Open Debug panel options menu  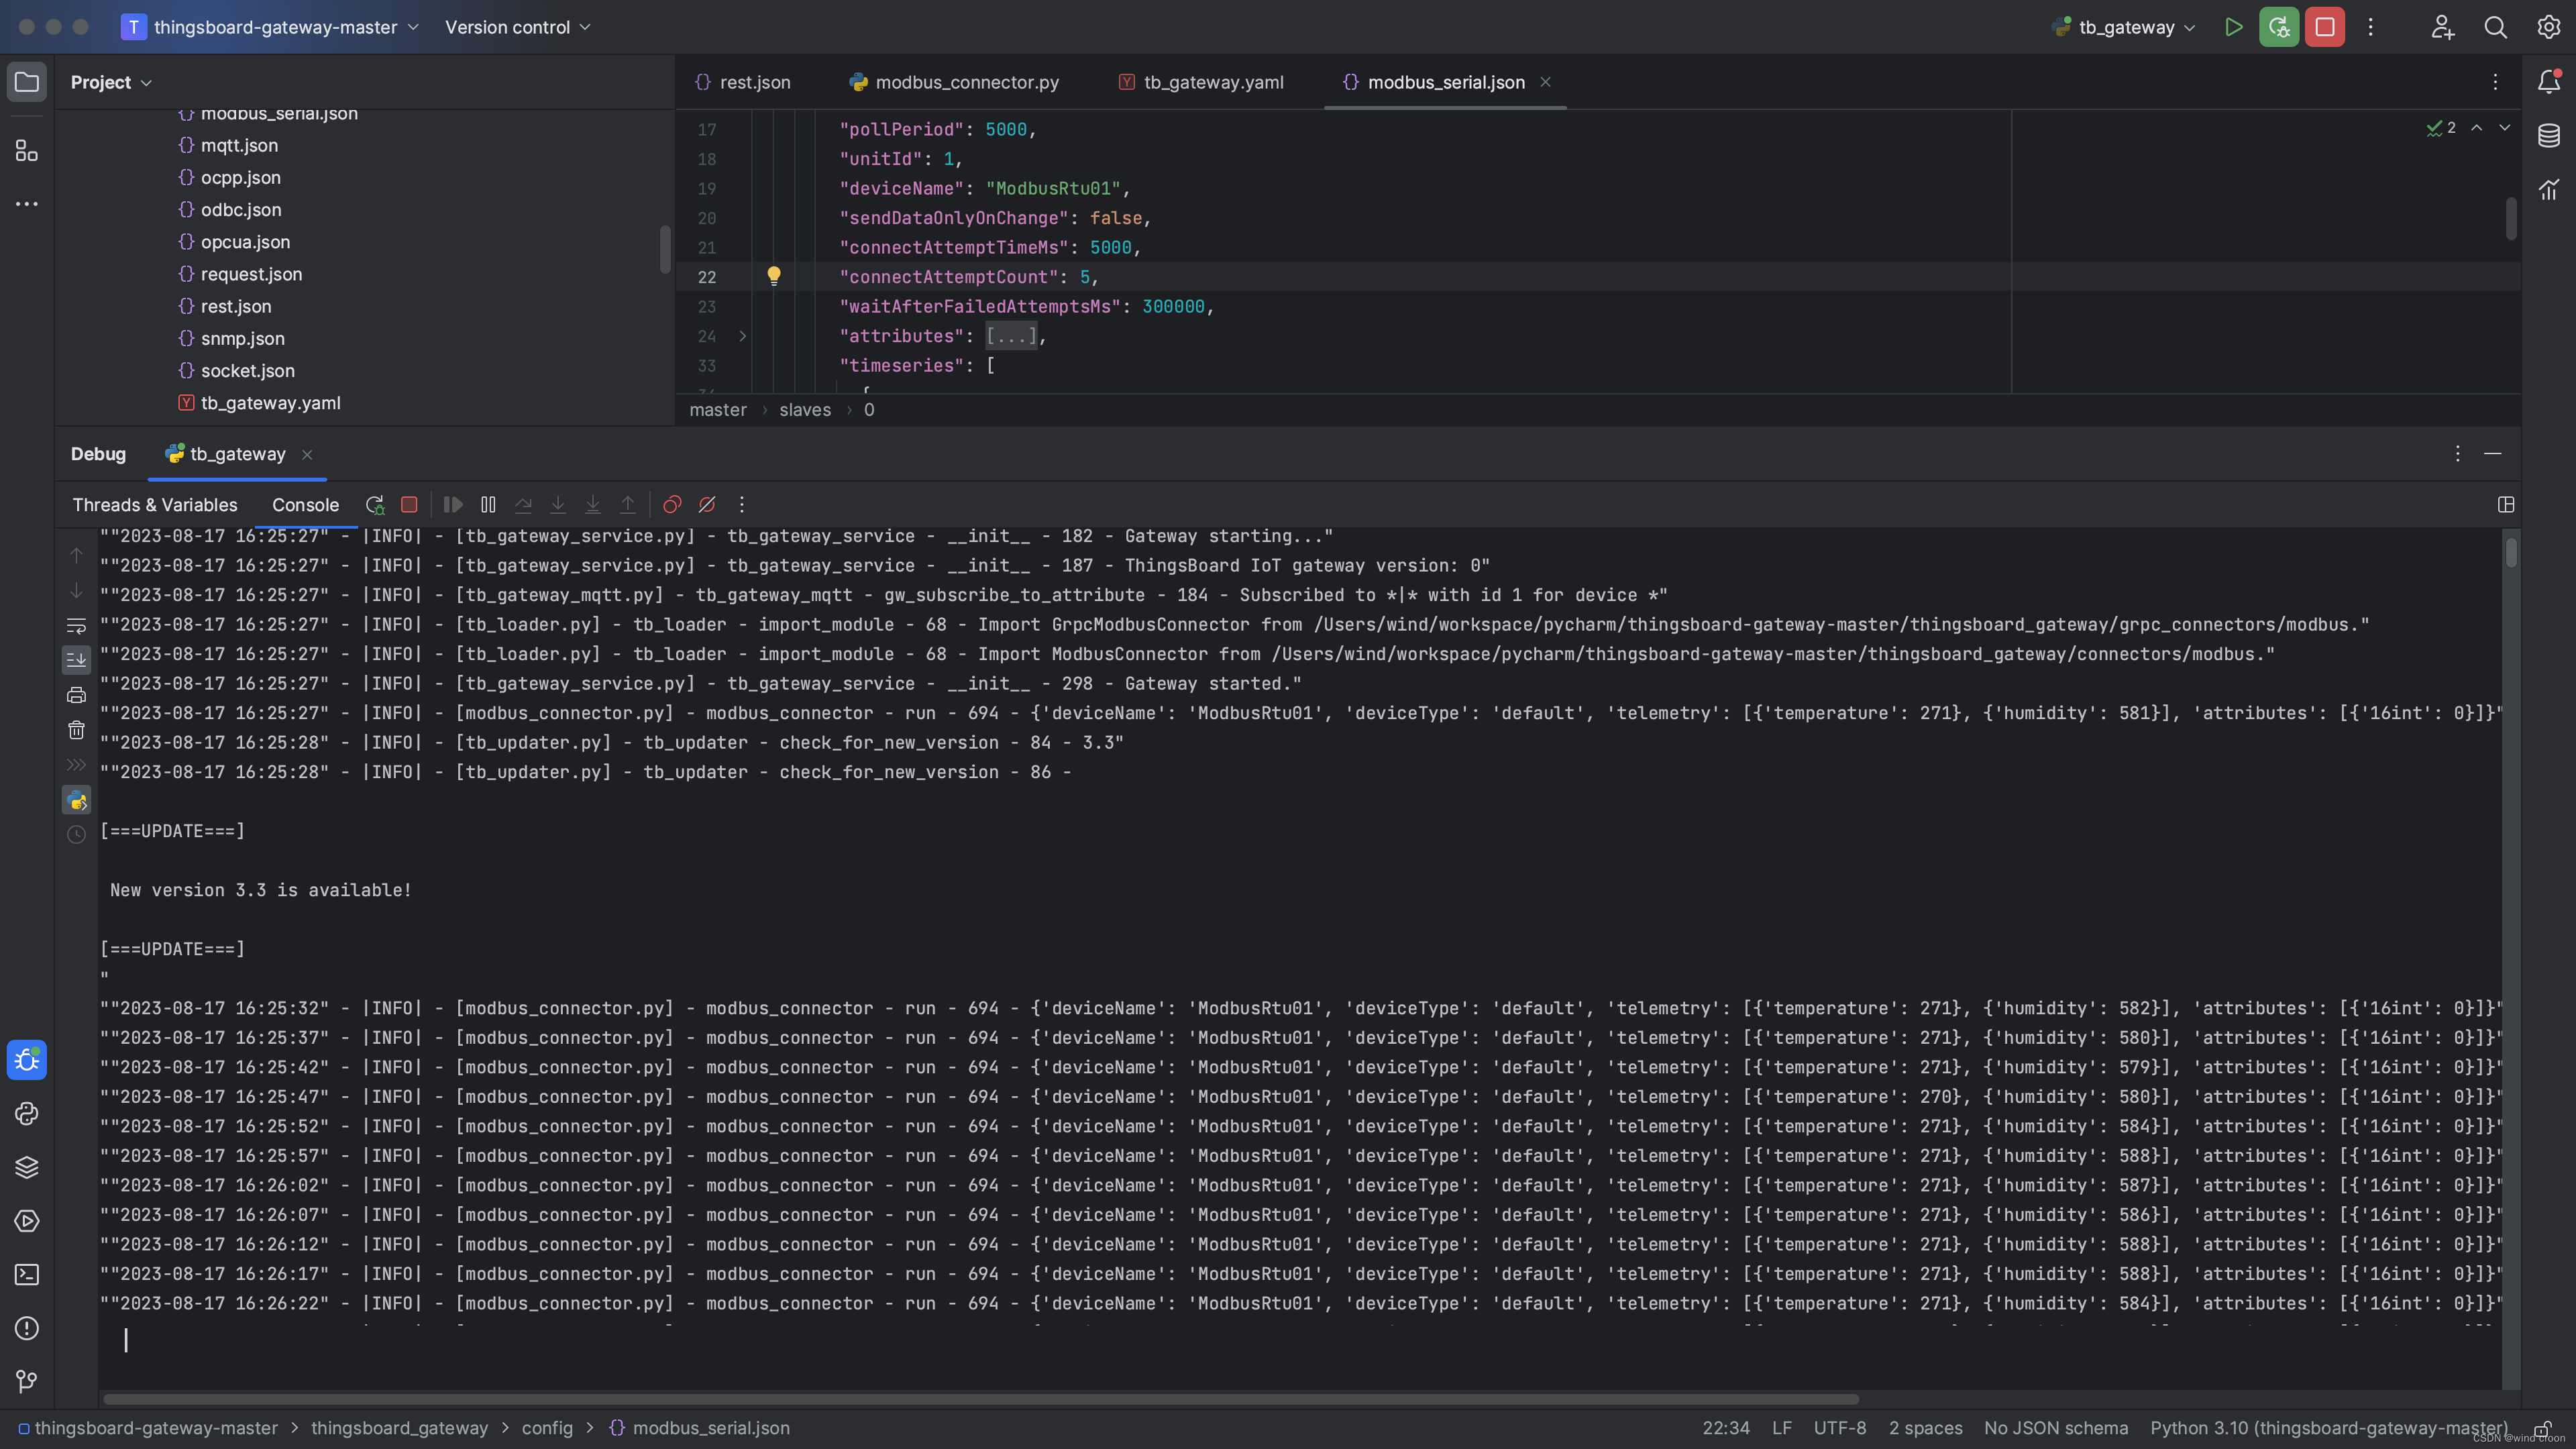pyautogui.click(x=2458, y=454)
